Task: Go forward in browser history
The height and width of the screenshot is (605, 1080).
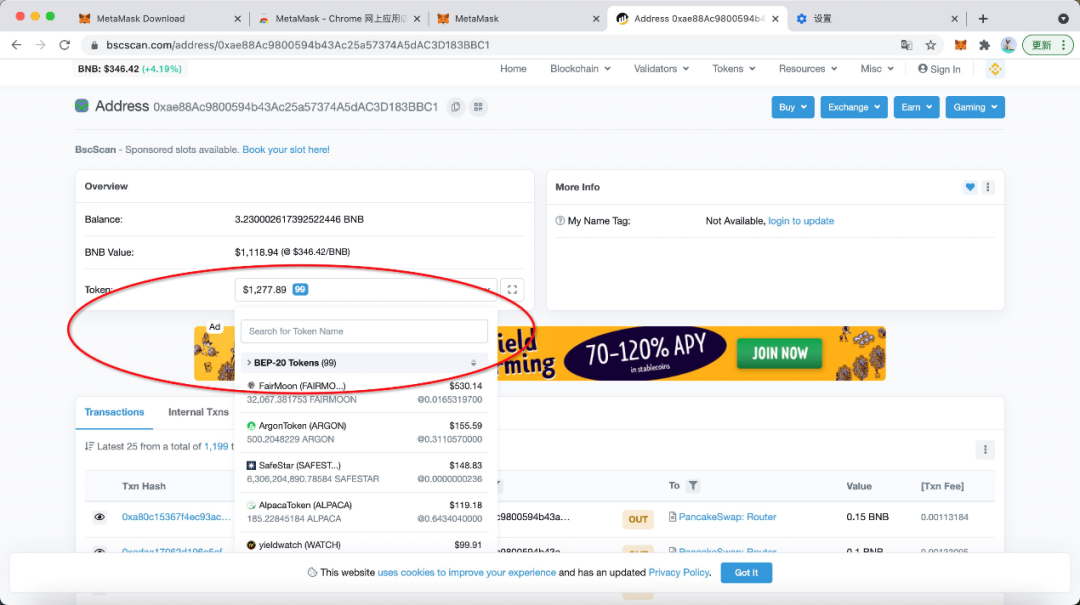Action: click(x=41, y=45)
